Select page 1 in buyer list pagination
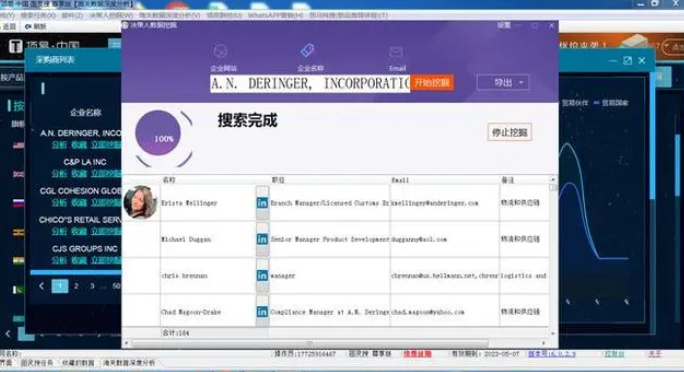 pos(60,286)
